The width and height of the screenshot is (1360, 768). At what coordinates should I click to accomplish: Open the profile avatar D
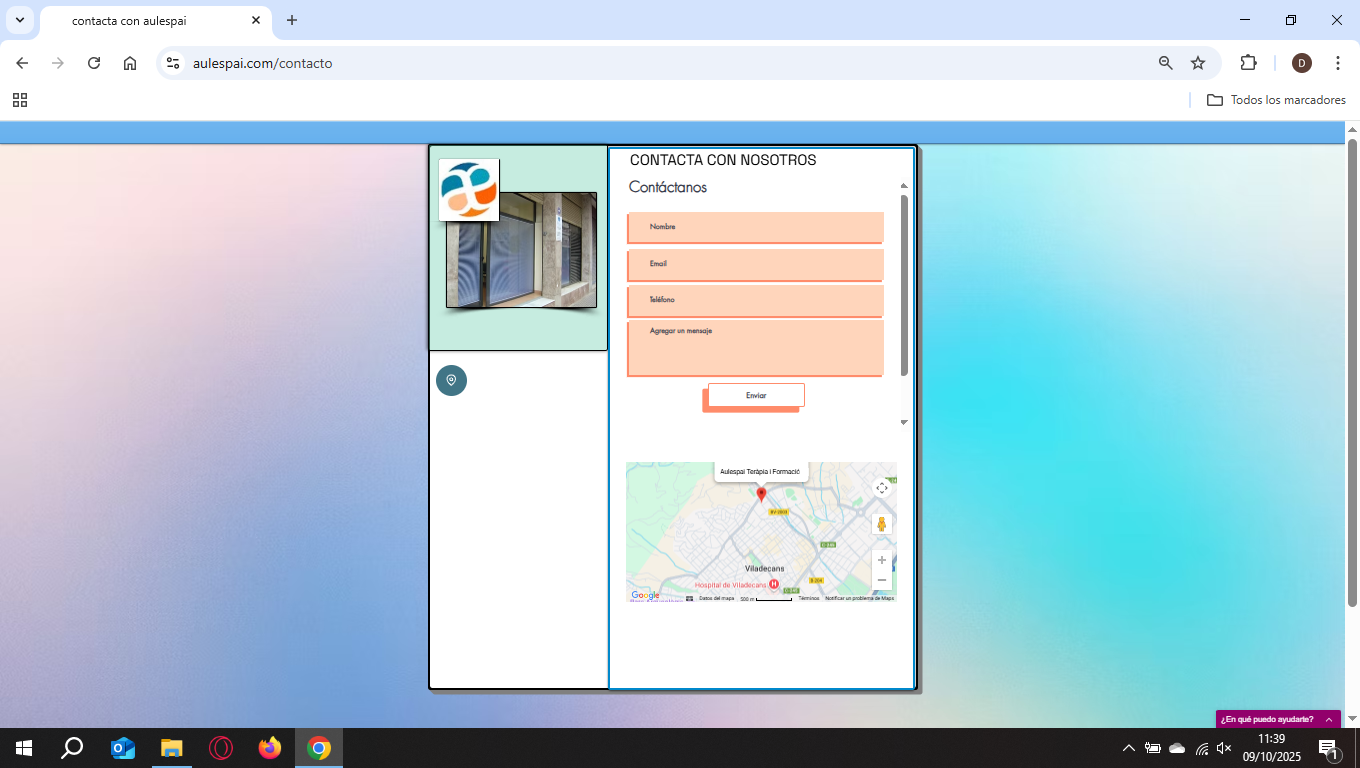click(x=1301, y=63)
